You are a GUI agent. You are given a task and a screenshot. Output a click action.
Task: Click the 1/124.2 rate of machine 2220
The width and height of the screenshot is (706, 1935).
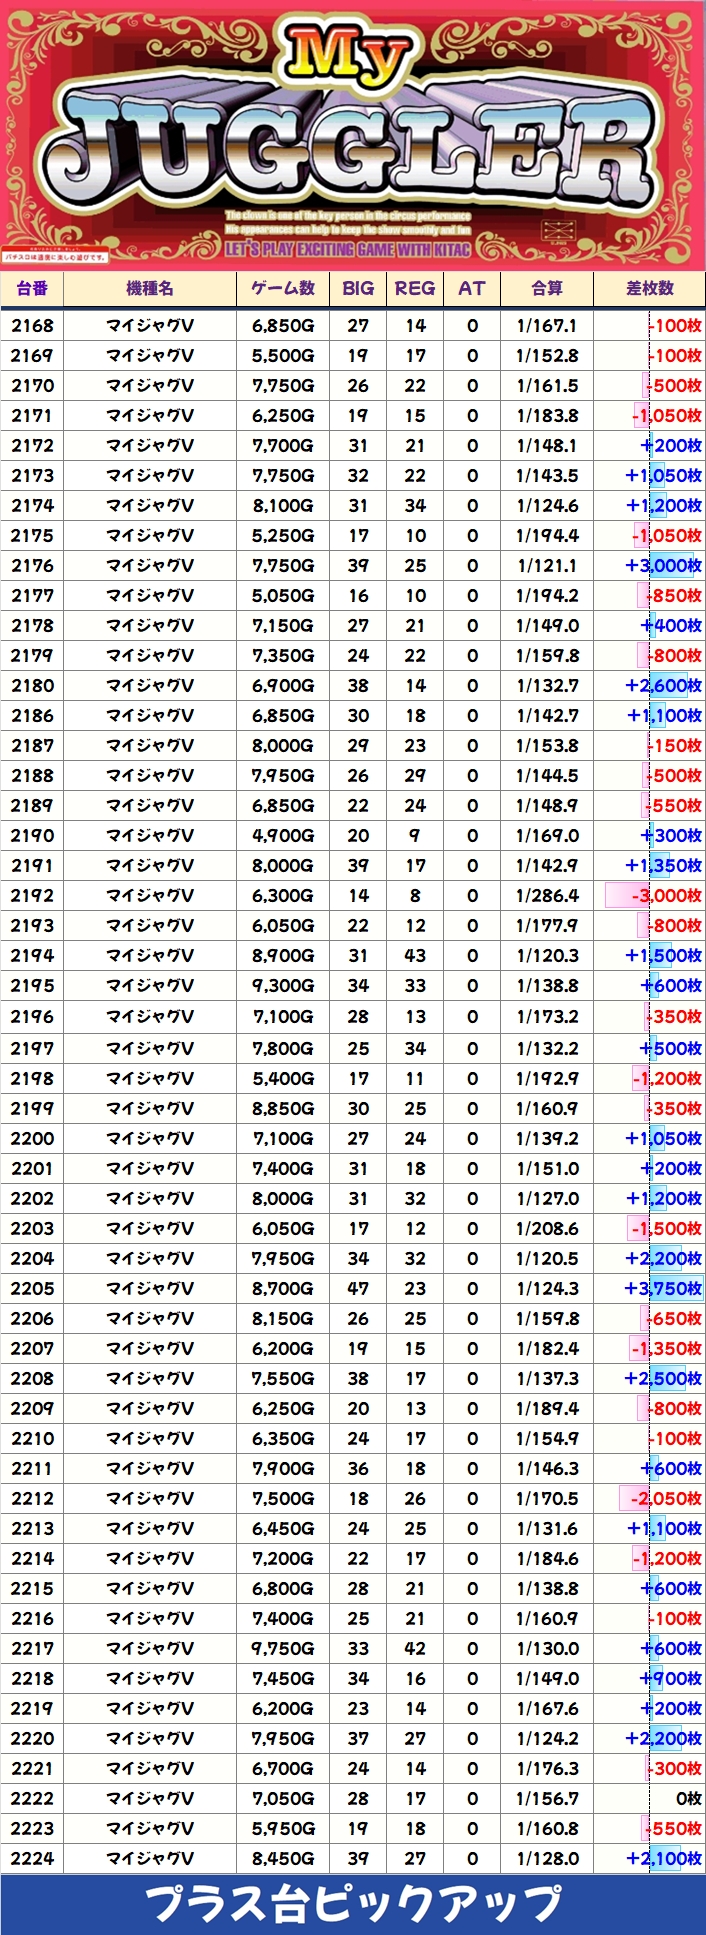point(547,1739)
